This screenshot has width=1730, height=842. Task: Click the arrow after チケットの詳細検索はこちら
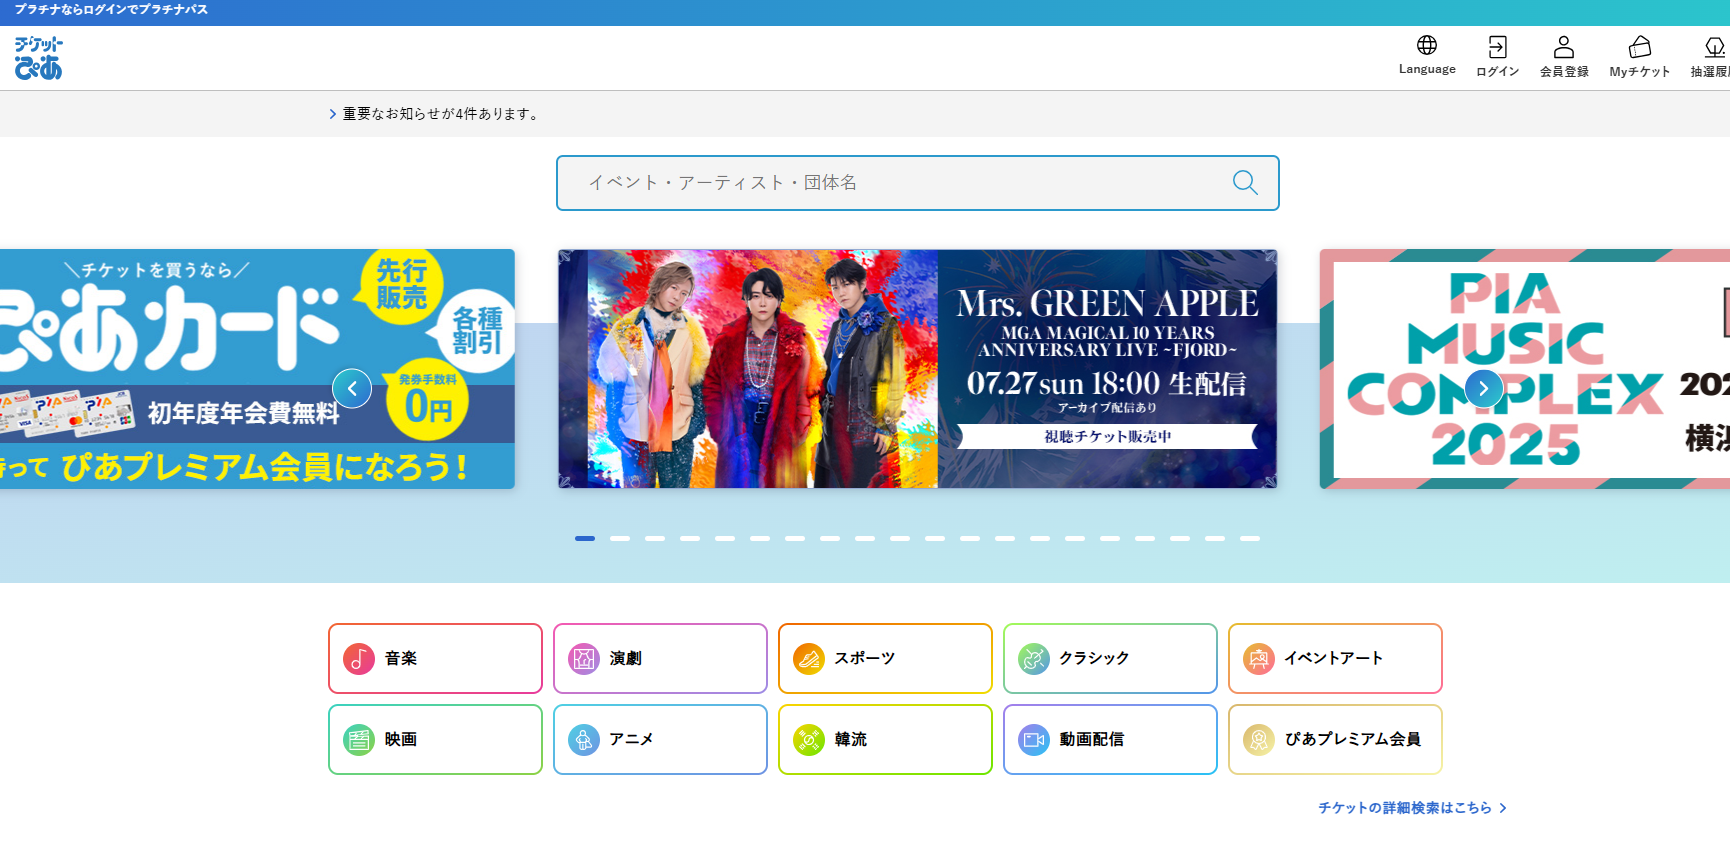coord(1502,808)
